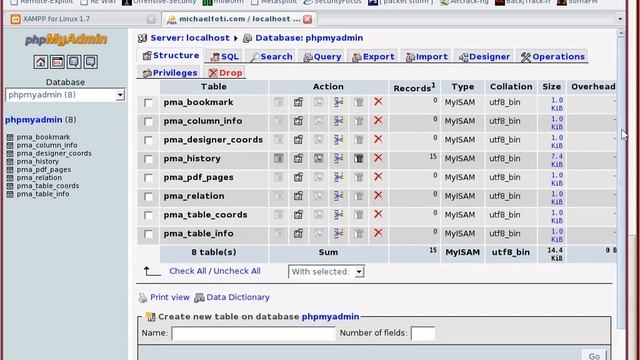Open pma_relation in sidebar list
Screen dimensions: 640x360
(39, 178)
